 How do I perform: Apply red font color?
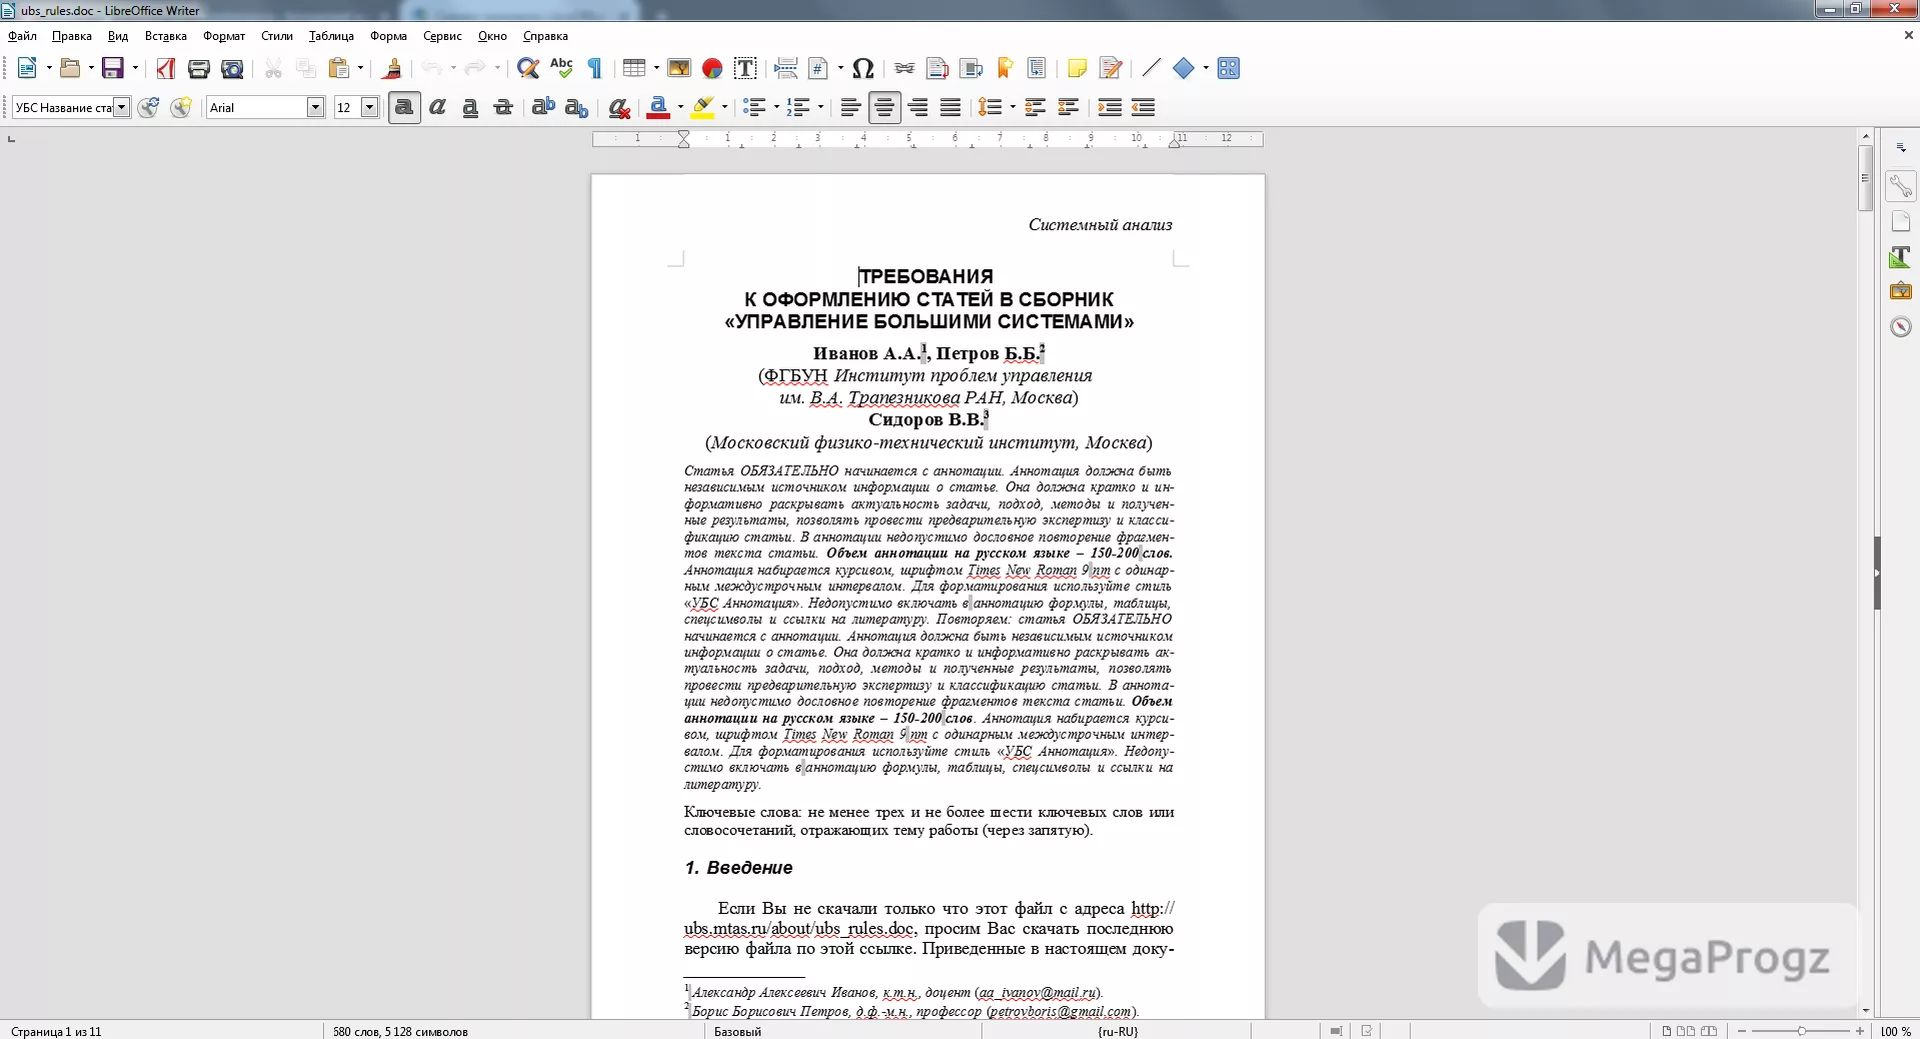[658, 107]
